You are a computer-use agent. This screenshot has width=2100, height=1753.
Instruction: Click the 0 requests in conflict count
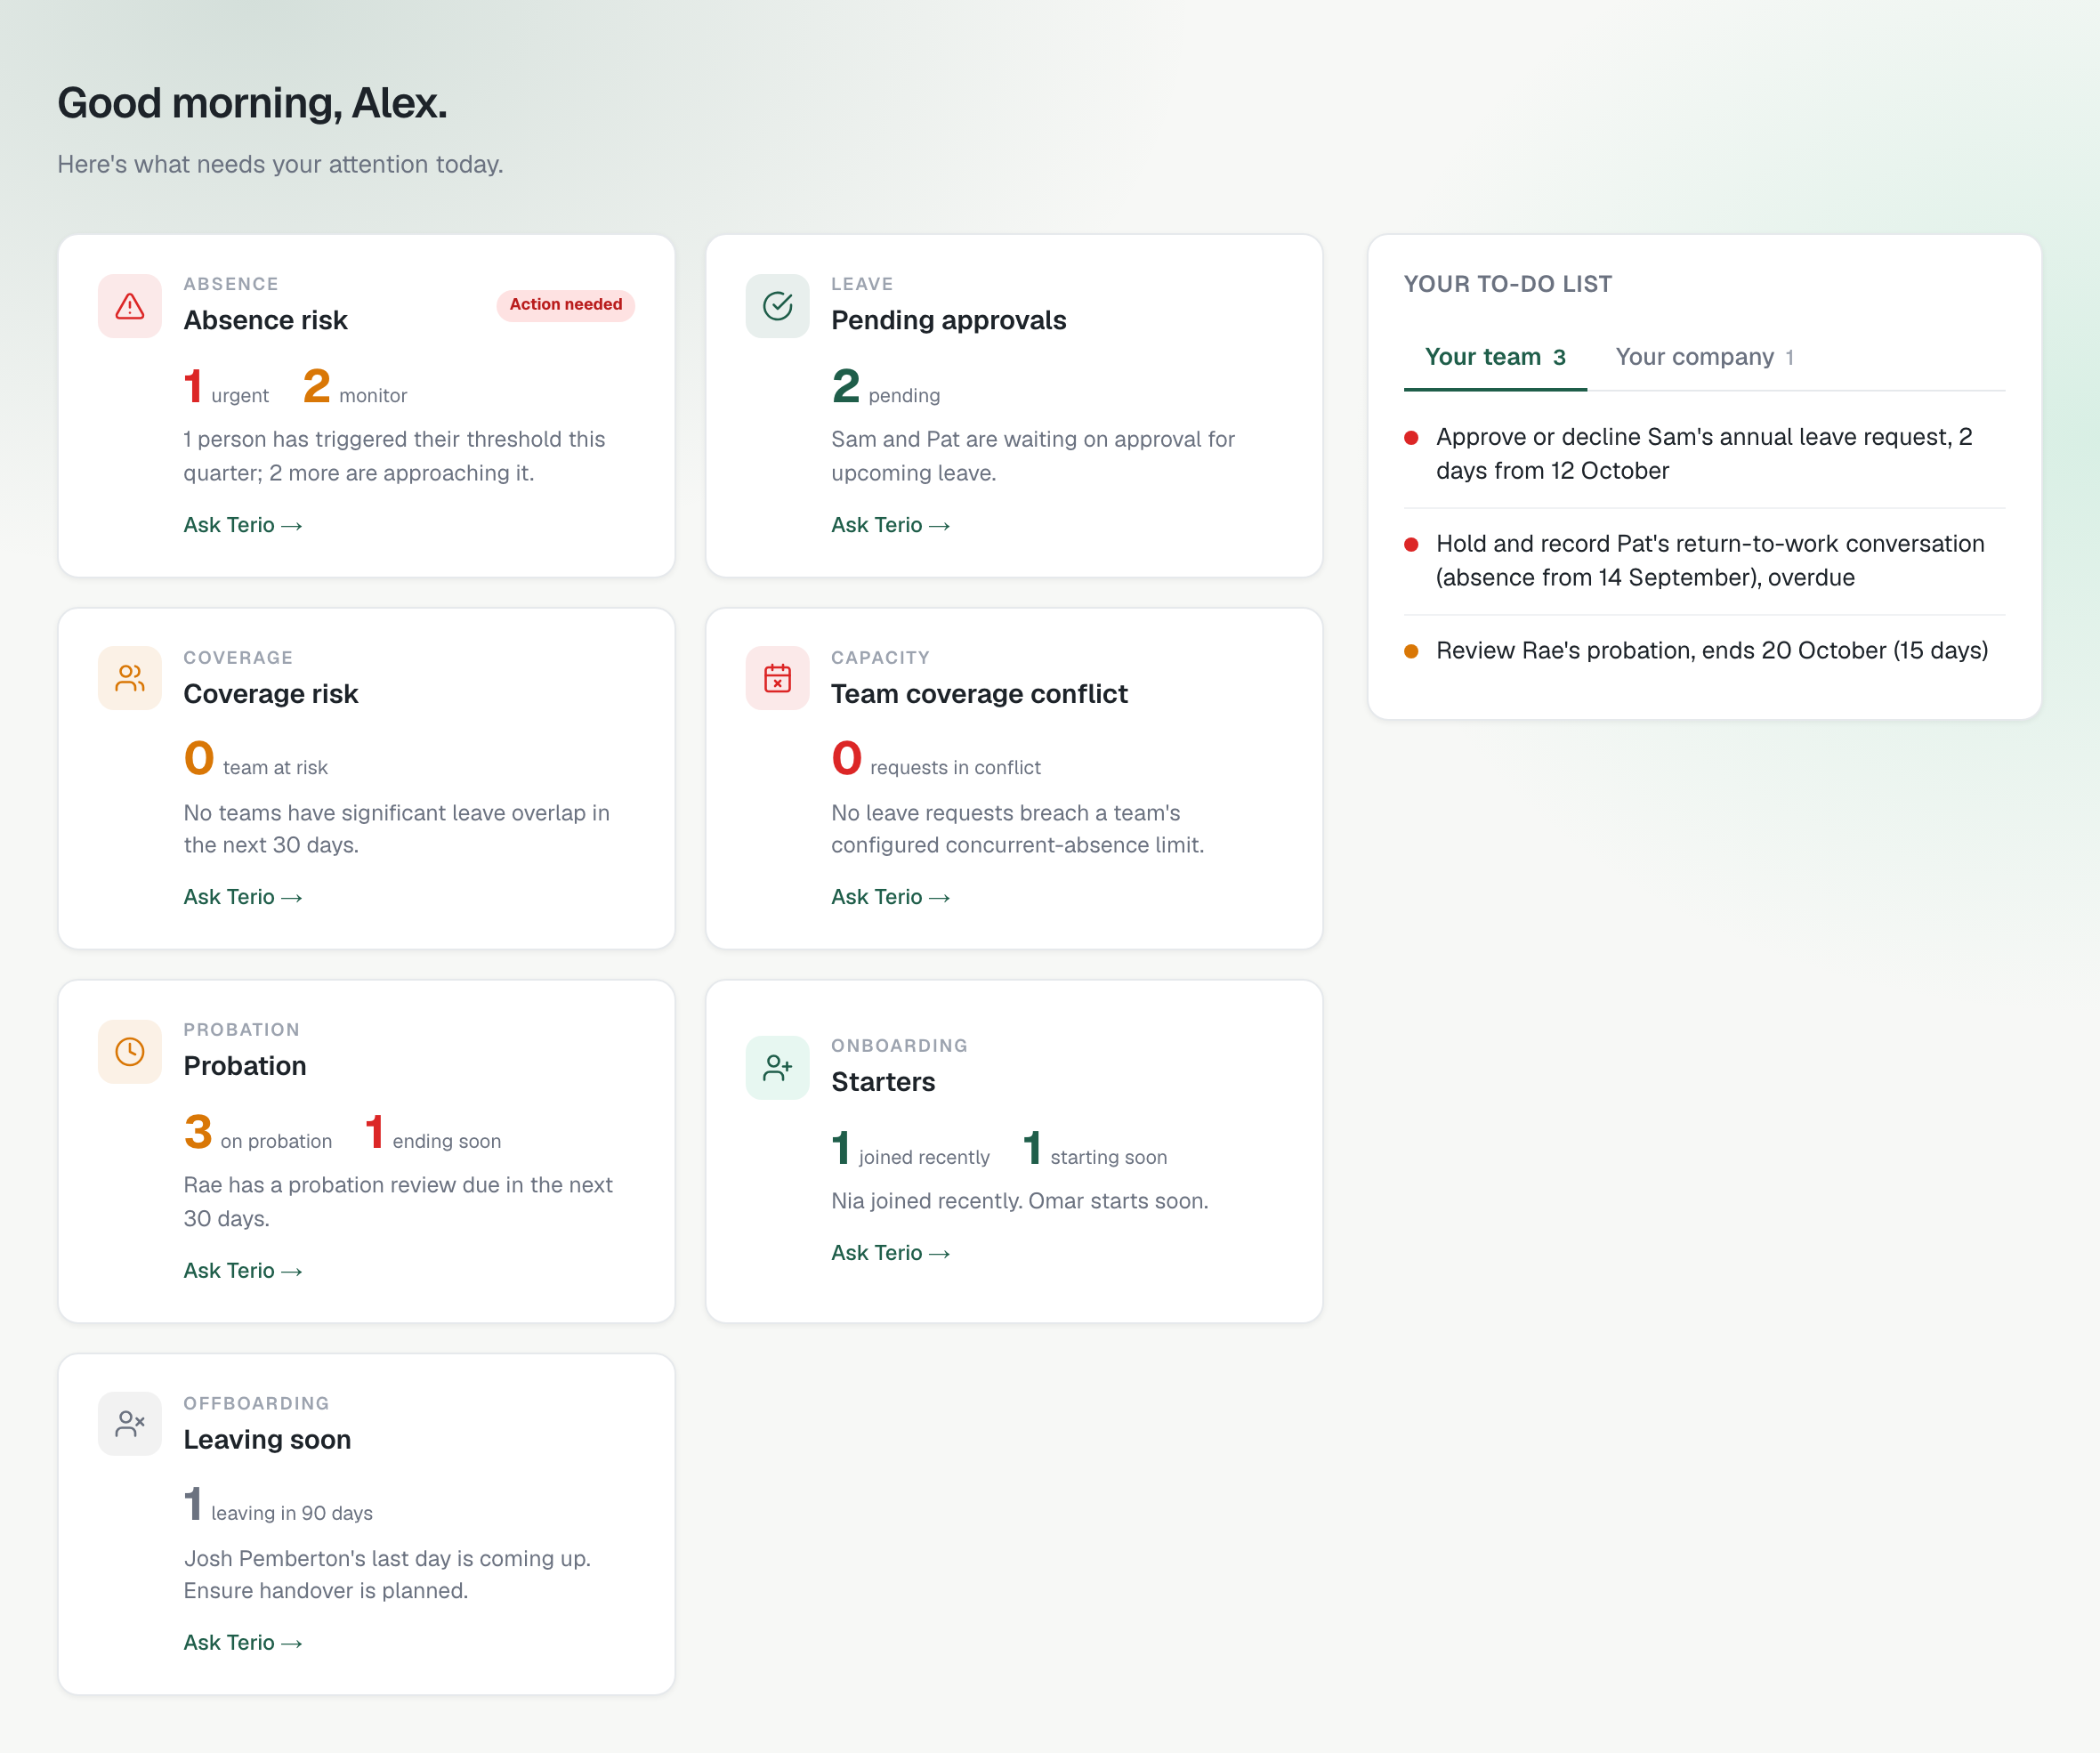(x=936, y=759)
